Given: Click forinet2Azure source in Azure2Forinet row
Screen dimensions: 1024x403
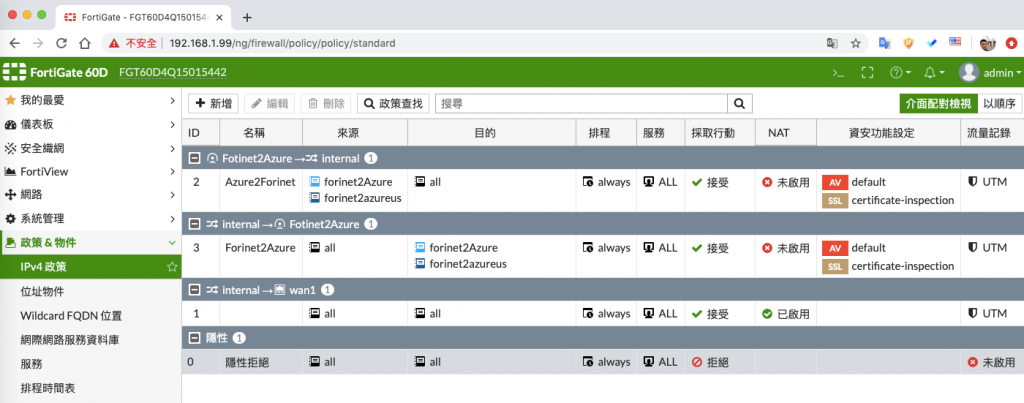Looking at the screenshot, I should [x=351, y=182].
